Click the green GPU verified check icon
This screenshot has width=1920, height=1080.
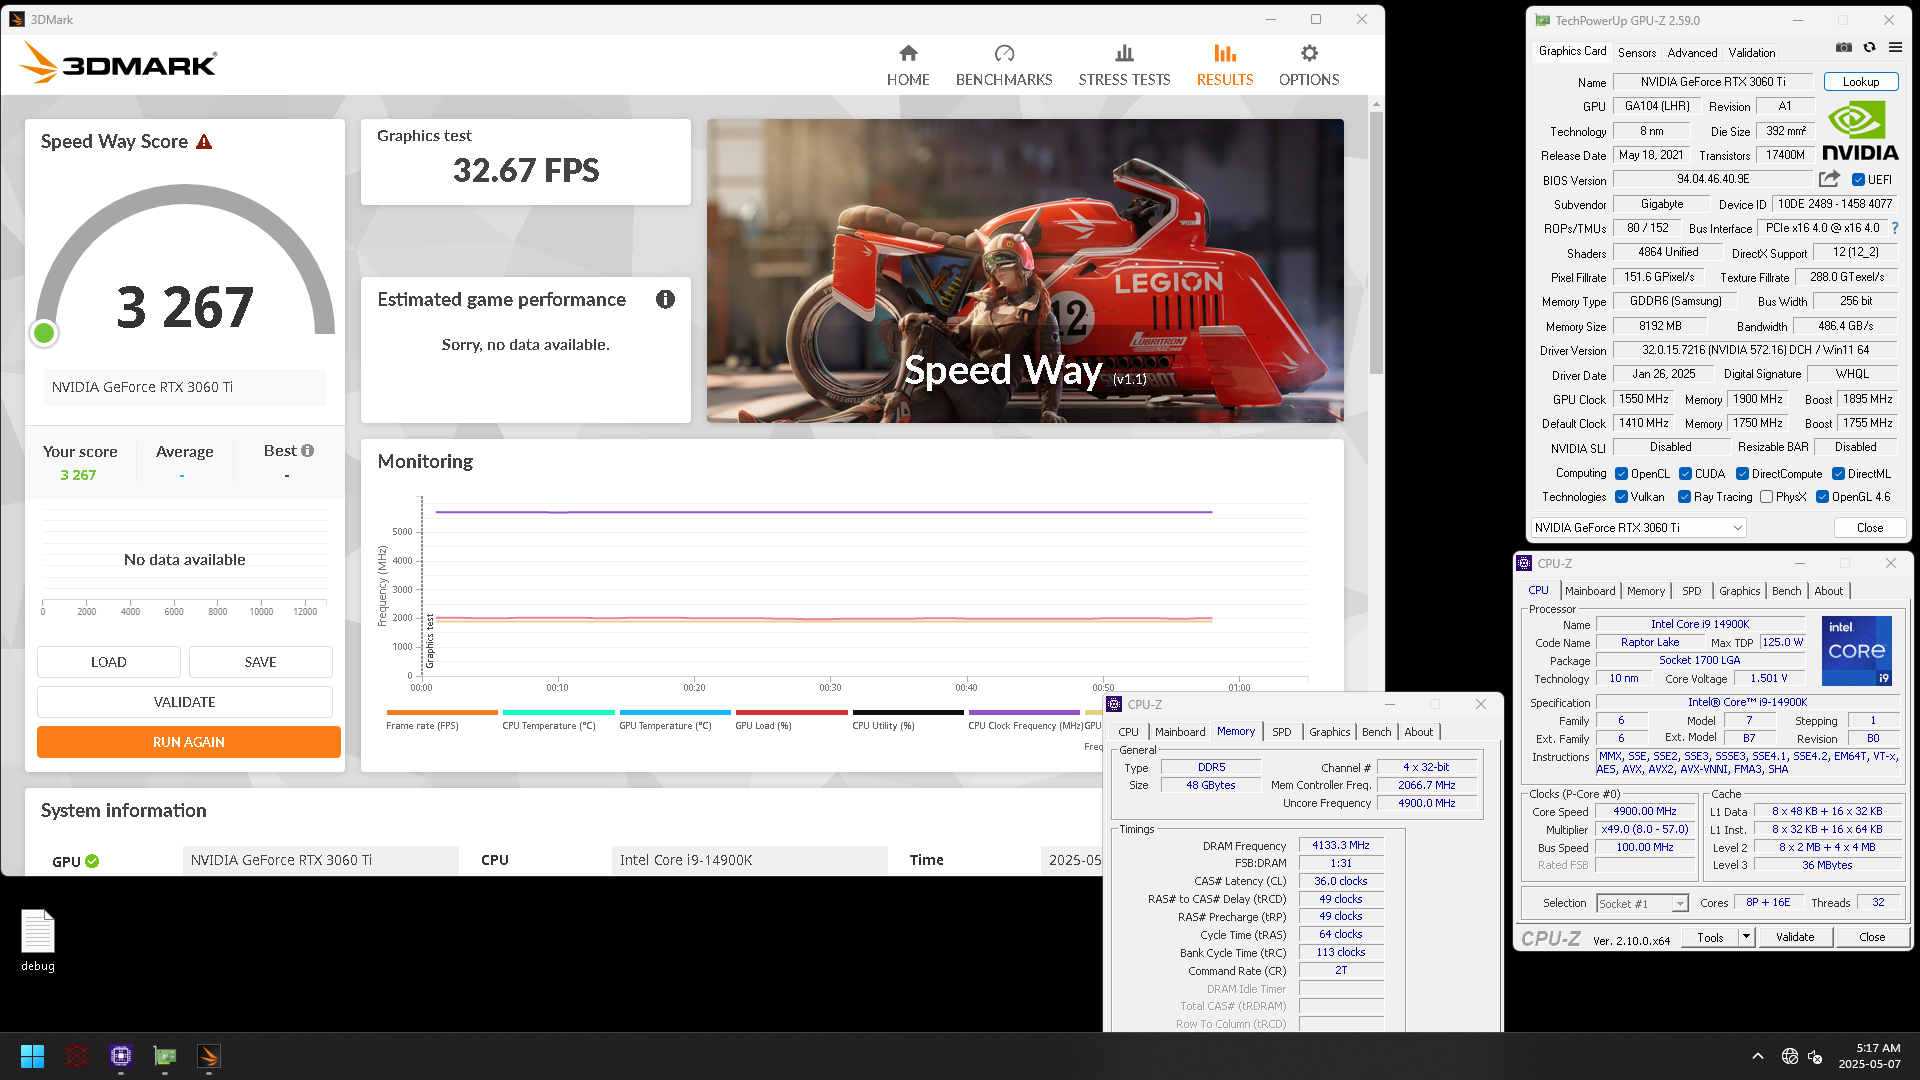[x=92, y=861]
